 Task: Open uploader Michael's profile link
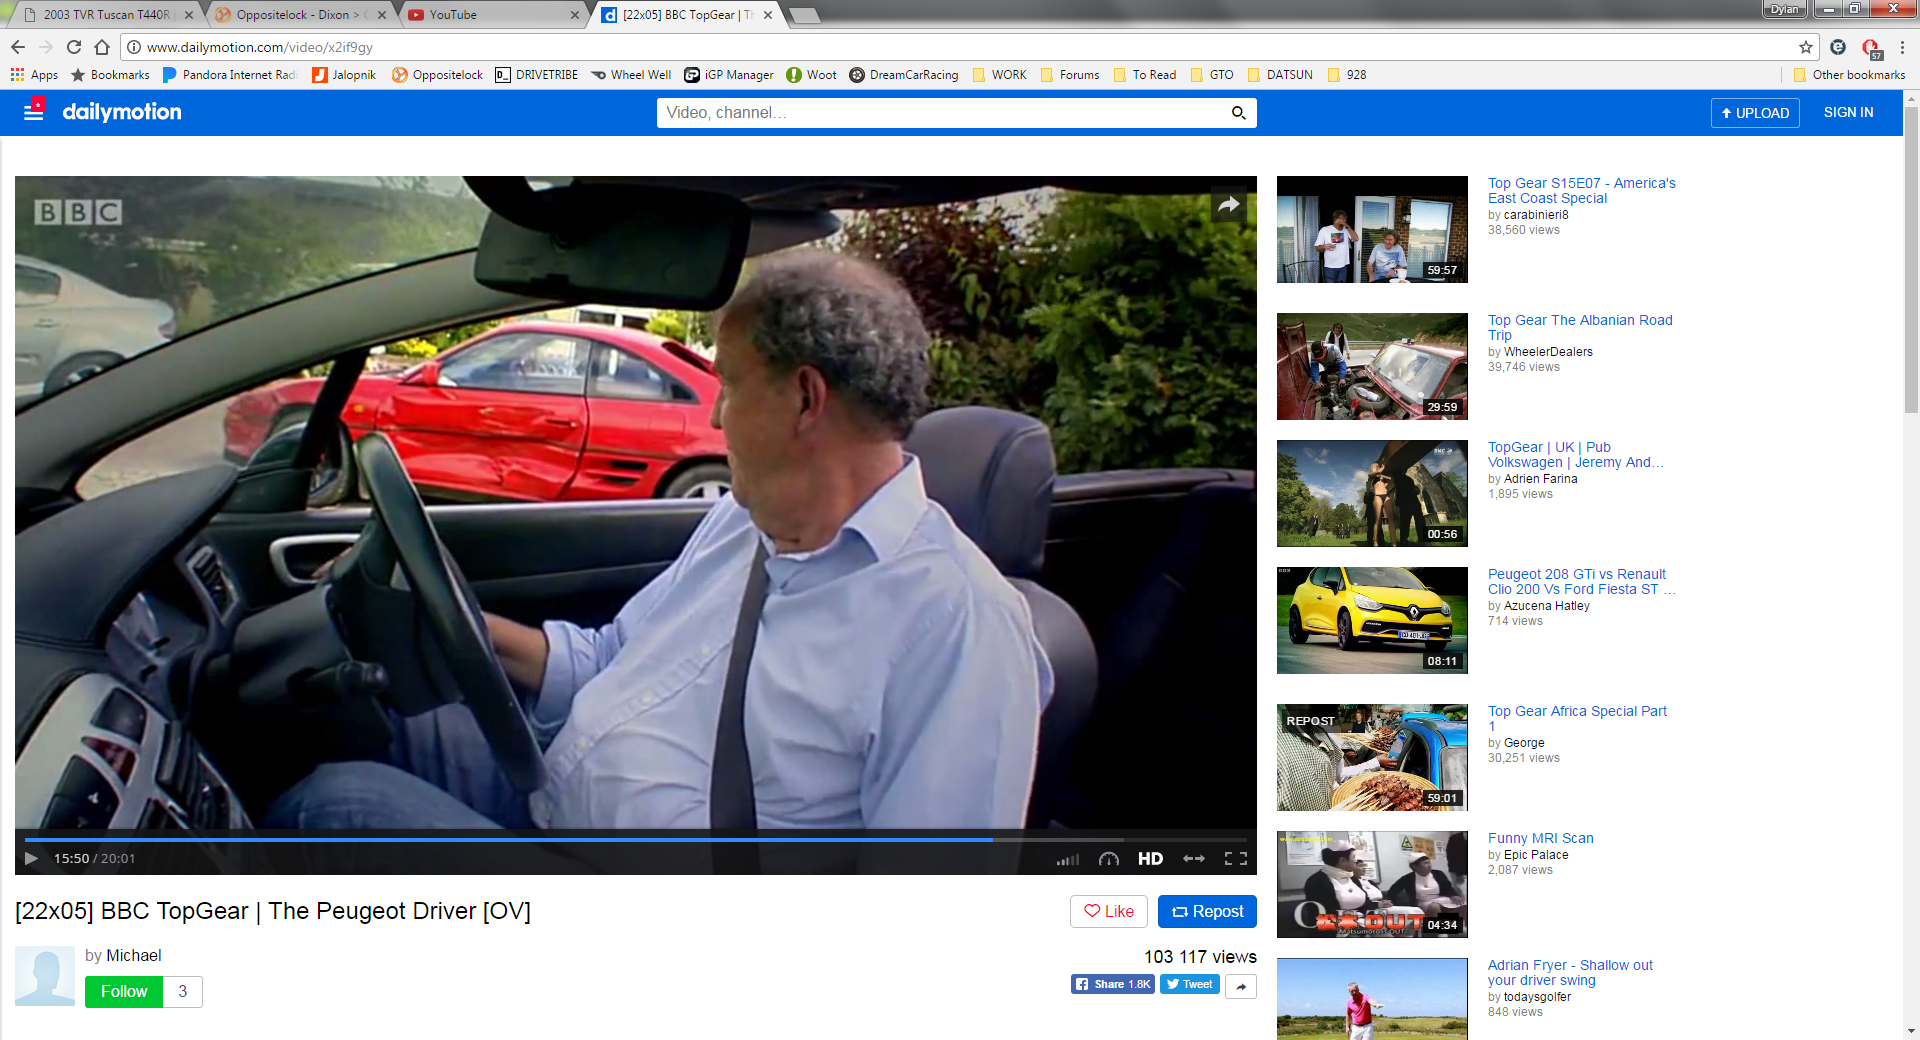coord(134,955)
